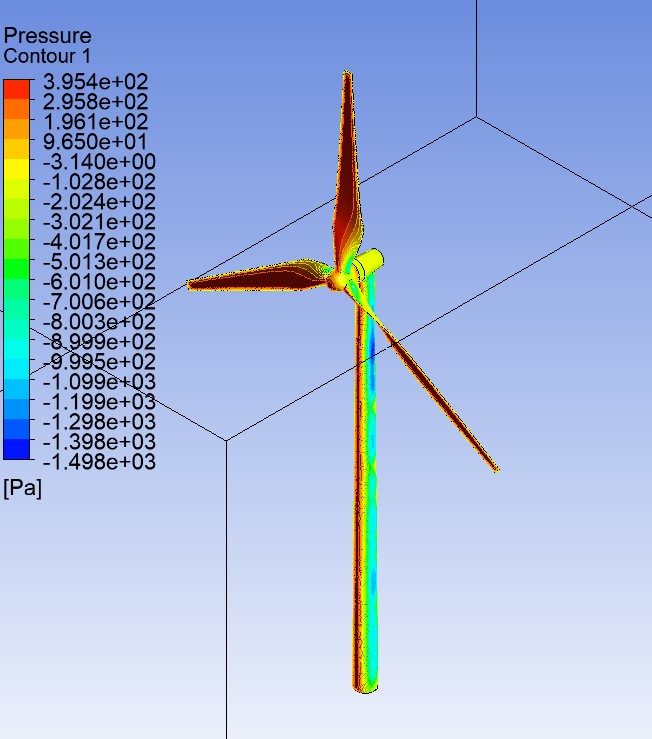Screen dimensions: 652x739
Task: Click the legend value -1.298e+03
Action: click(x=99, y=422)
